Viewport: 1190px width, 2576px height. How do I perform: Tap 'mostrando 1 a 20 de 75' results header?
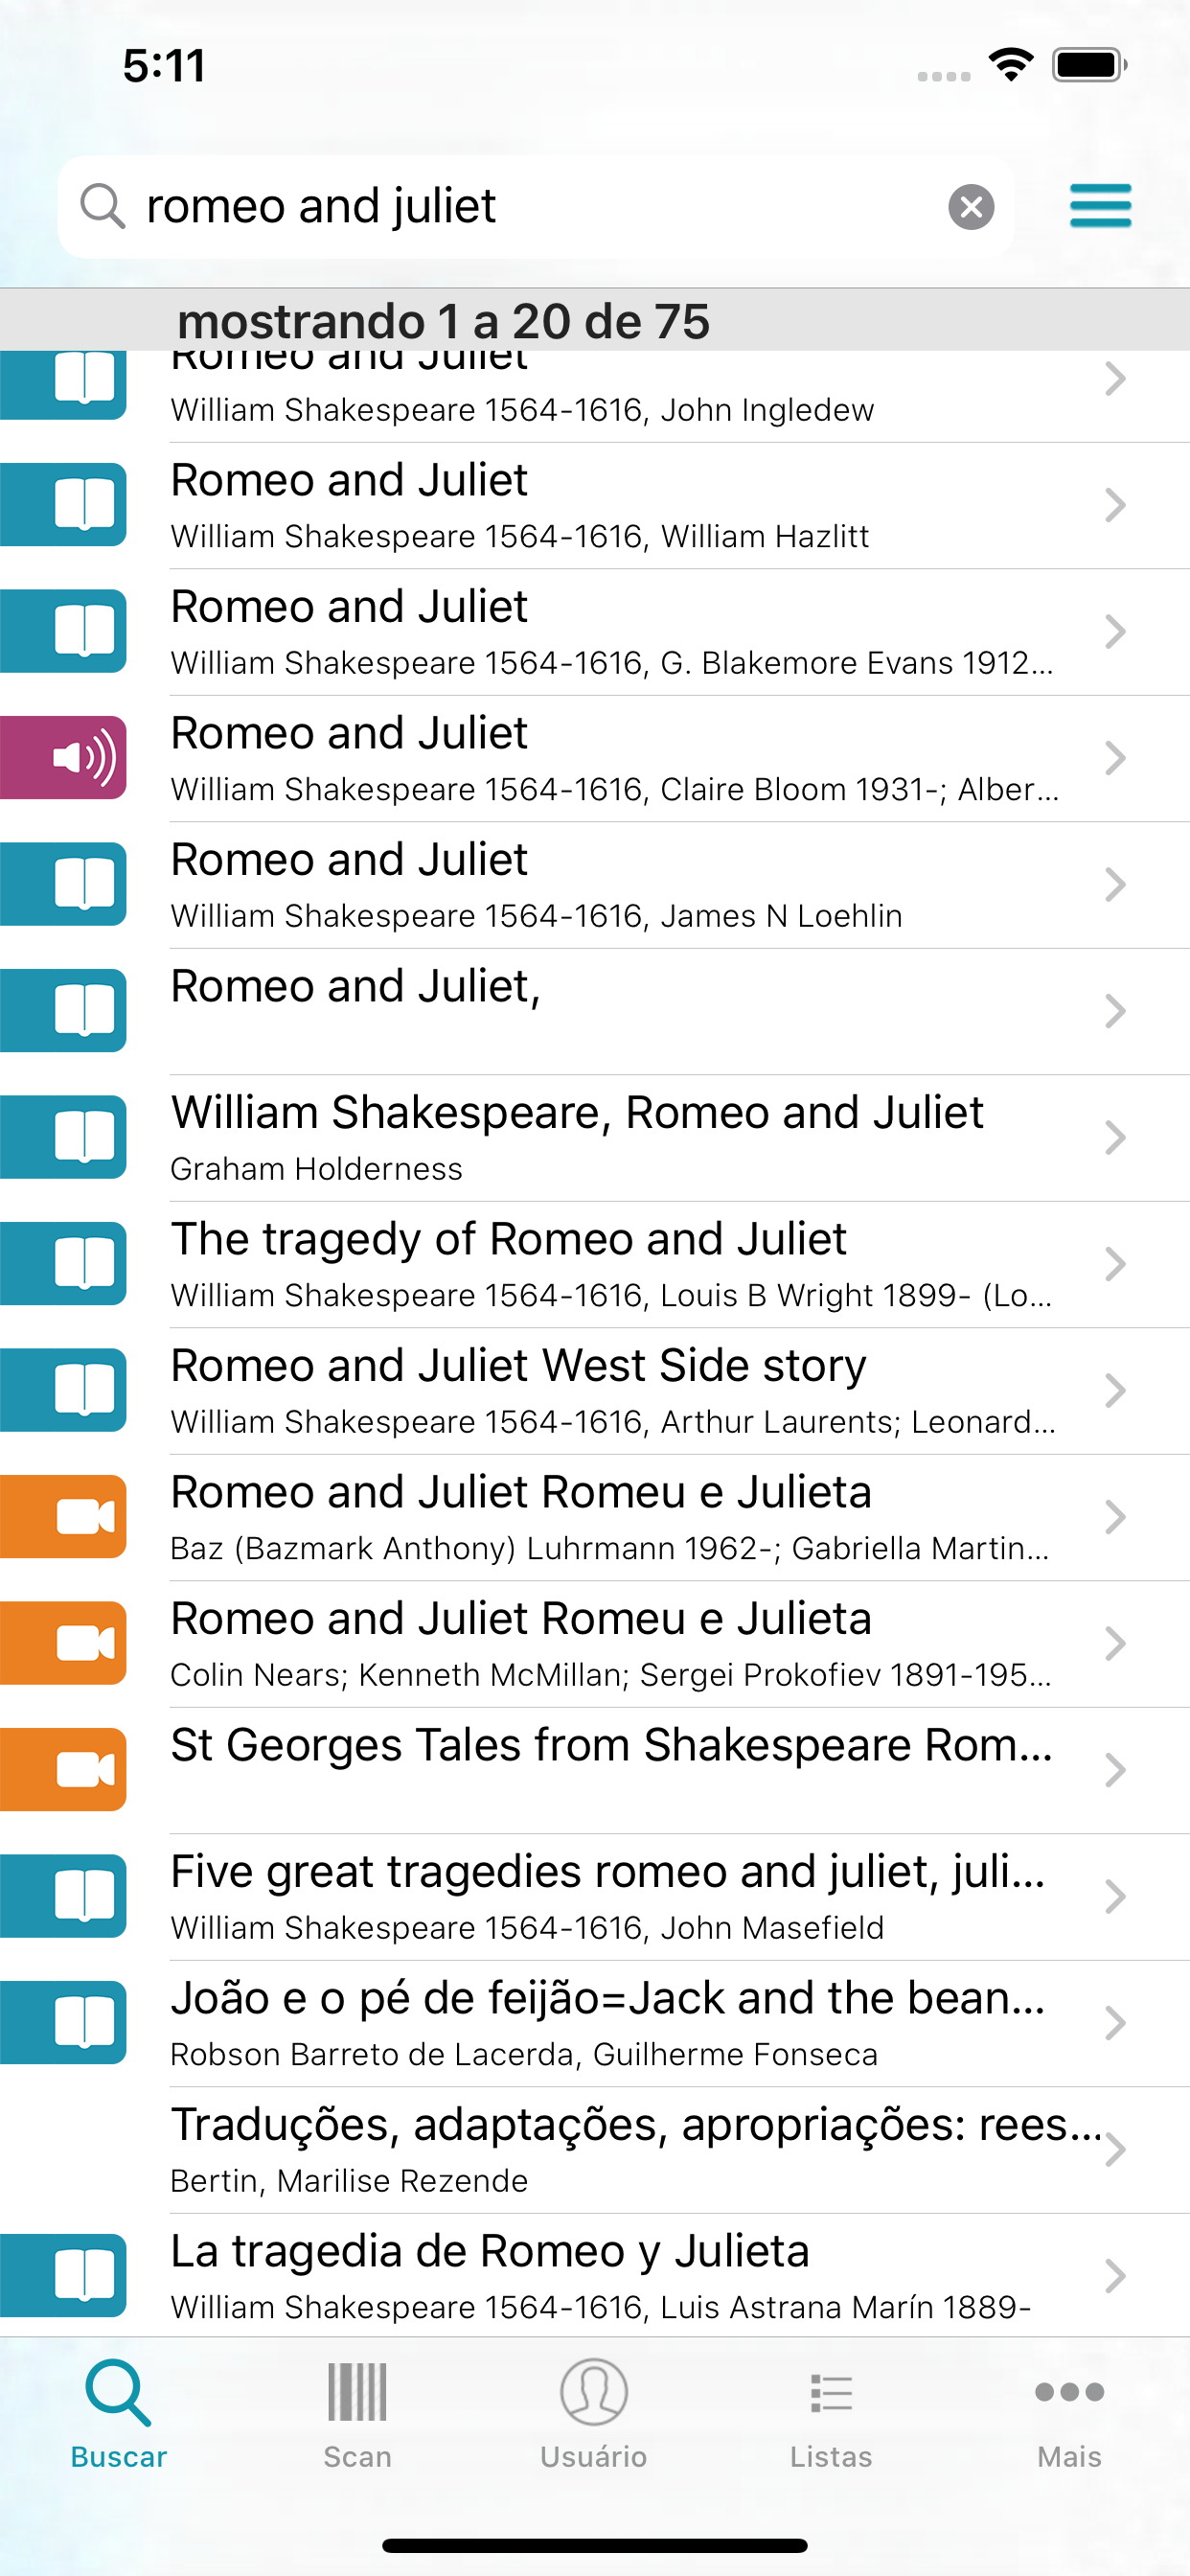coord(443,321)
